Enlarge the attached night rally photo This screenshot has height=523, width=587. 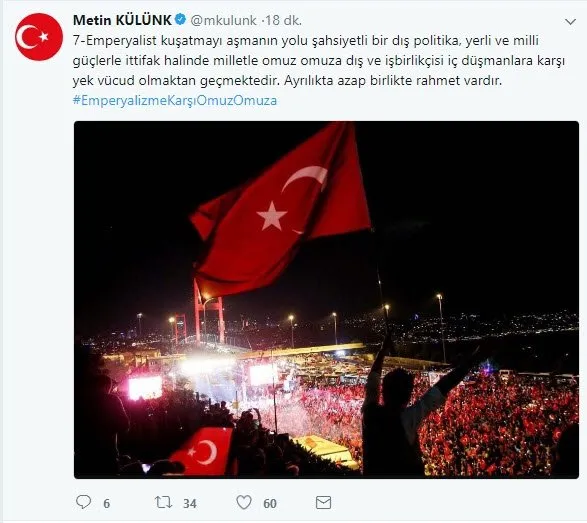326,299
